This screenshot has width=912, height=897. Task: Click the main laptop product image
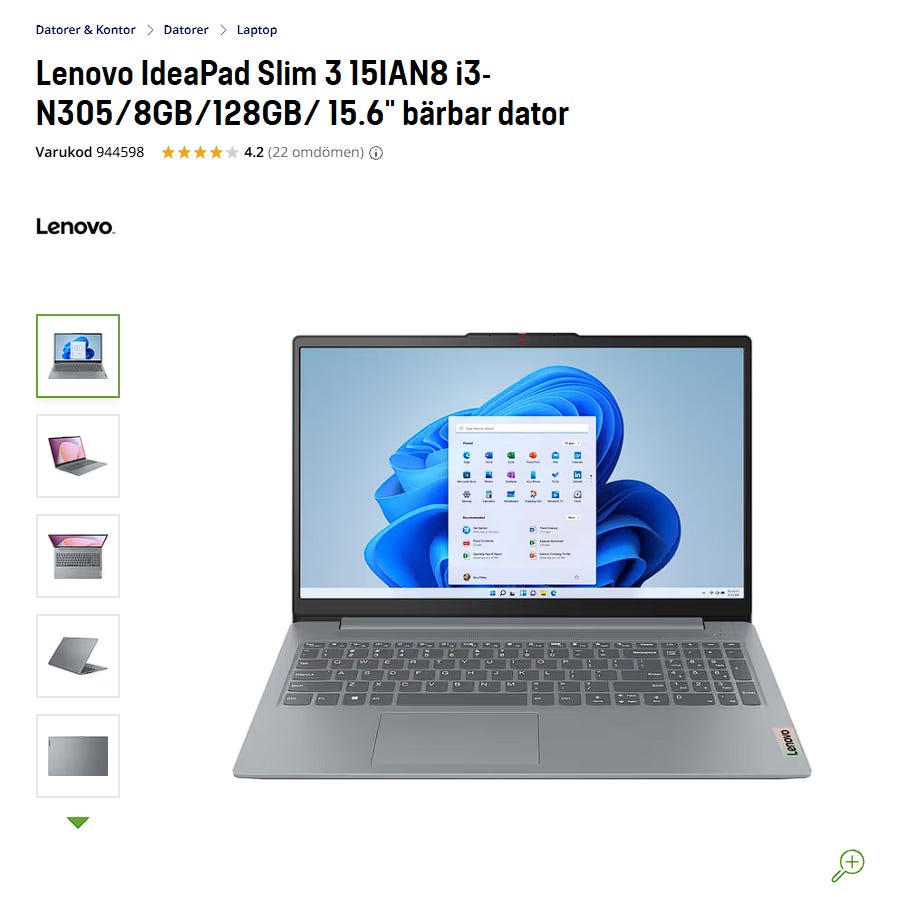click(522, 556)
